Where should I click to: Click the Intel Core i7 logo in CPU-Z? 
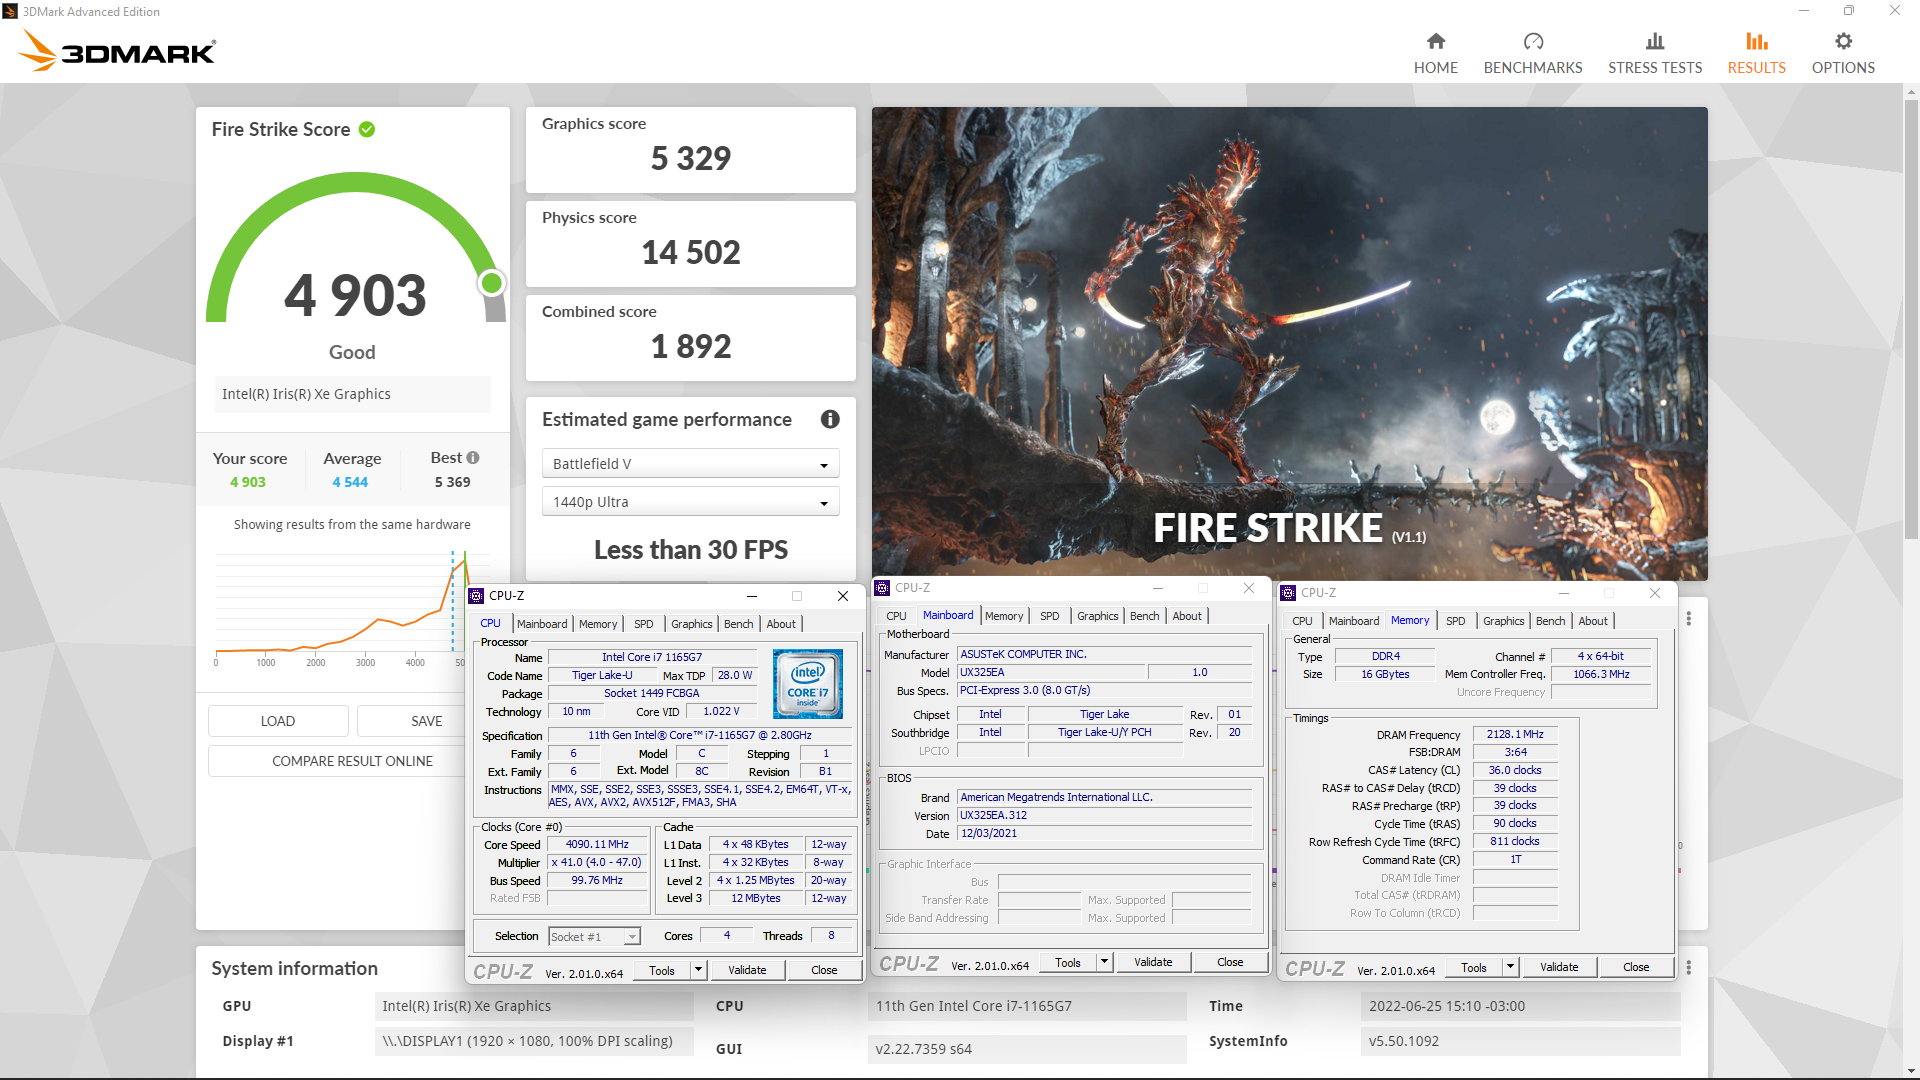808,684
